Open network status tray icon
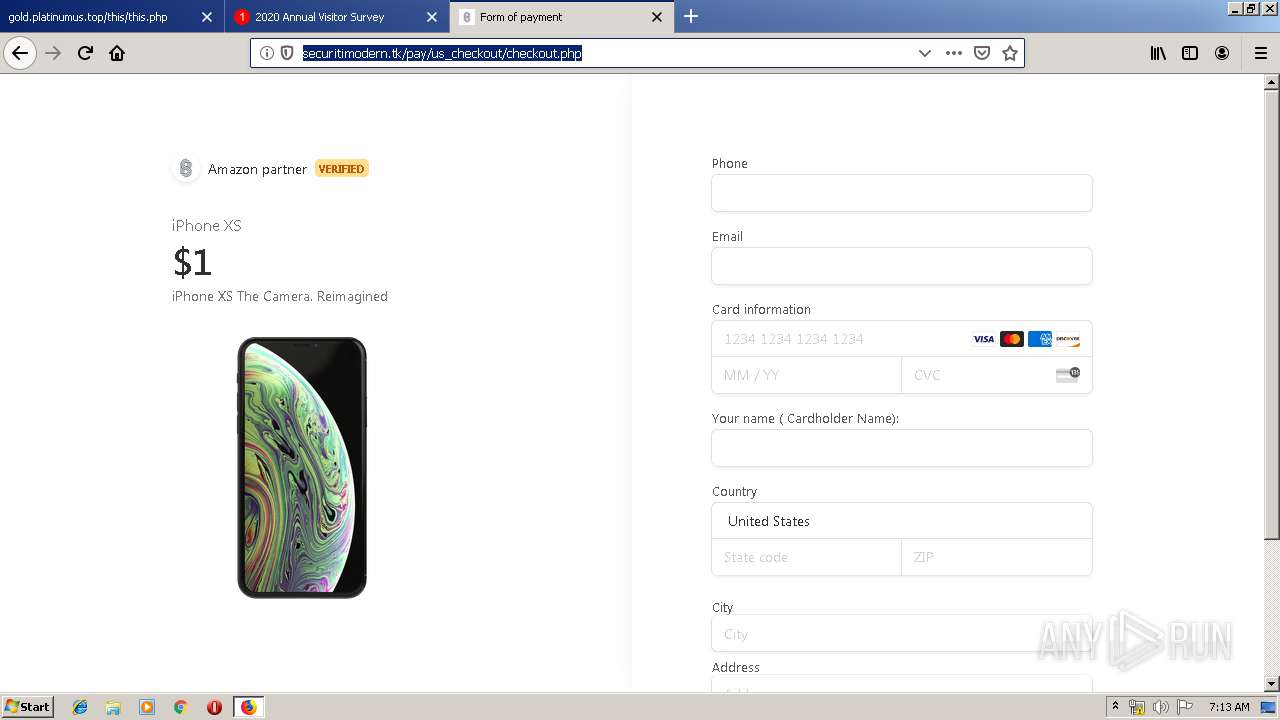The width and height of the screenshot is (1280, 720). pos(1137,707)
